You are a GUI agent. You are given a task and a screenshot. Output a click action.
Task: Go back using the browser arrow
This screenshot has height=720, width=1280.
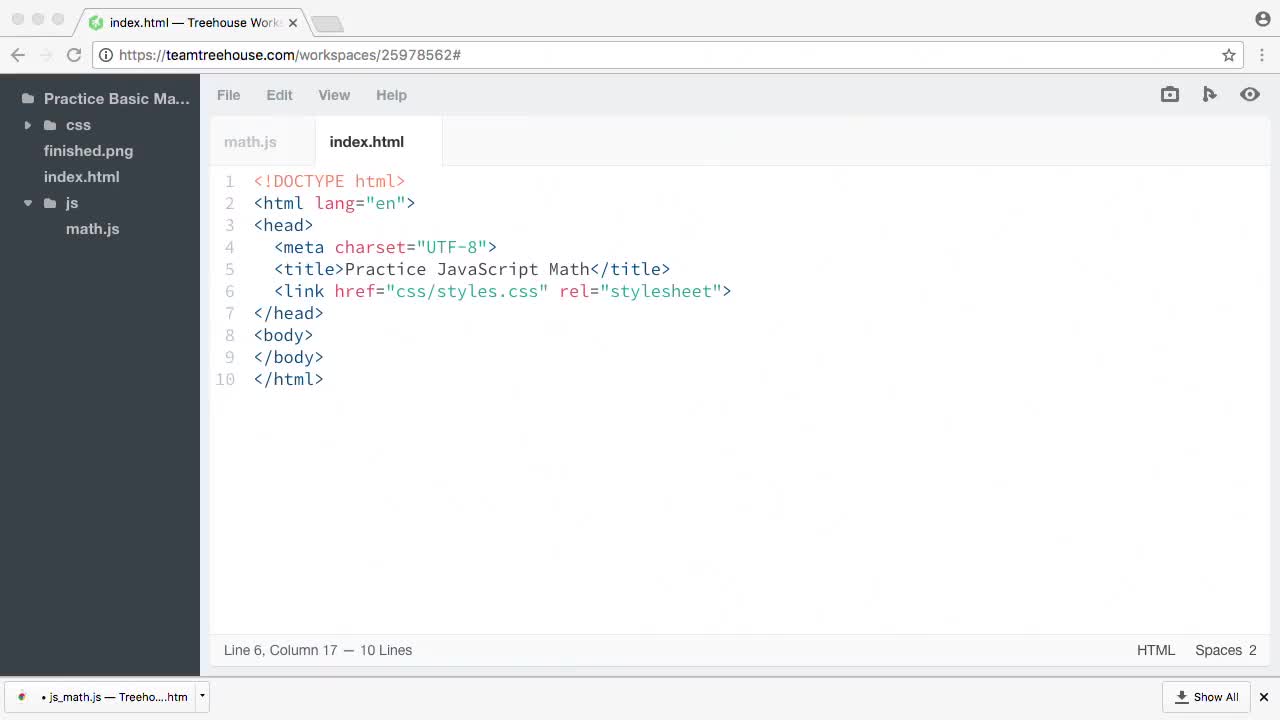pos(18,55)
